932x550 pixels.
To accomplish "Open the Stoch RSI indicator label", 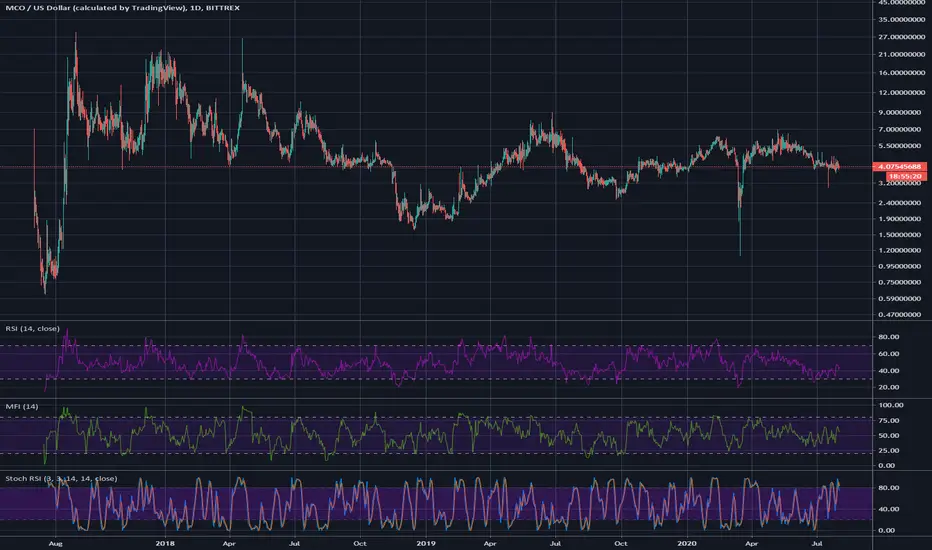I will (x=61, y=478).
